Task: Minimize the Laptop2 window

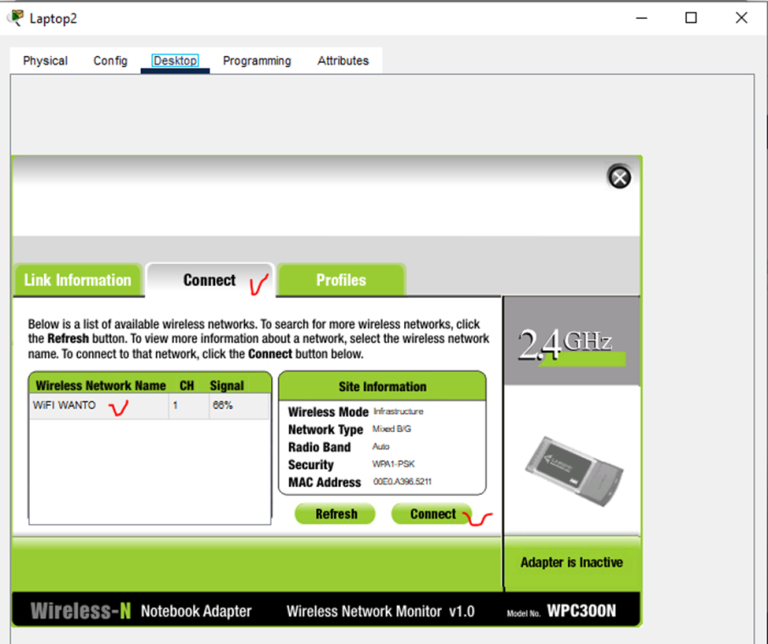Action: [x=642, y=18]
